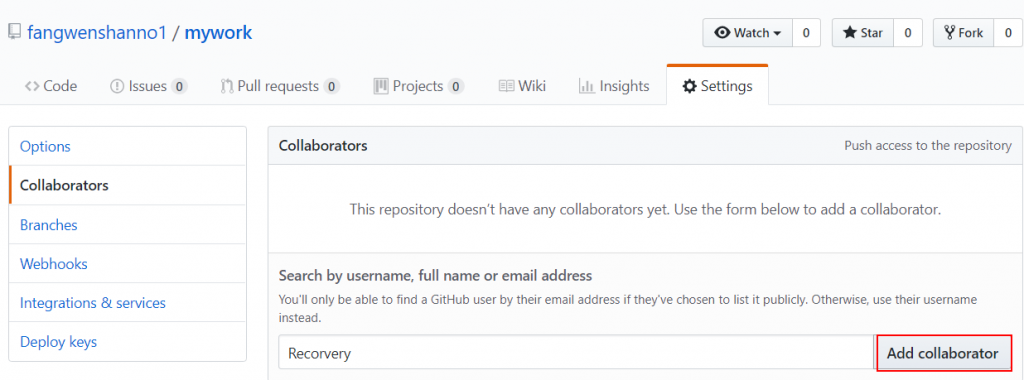Open the Projects tab
1024x380 pixels.
click(419, 86)
